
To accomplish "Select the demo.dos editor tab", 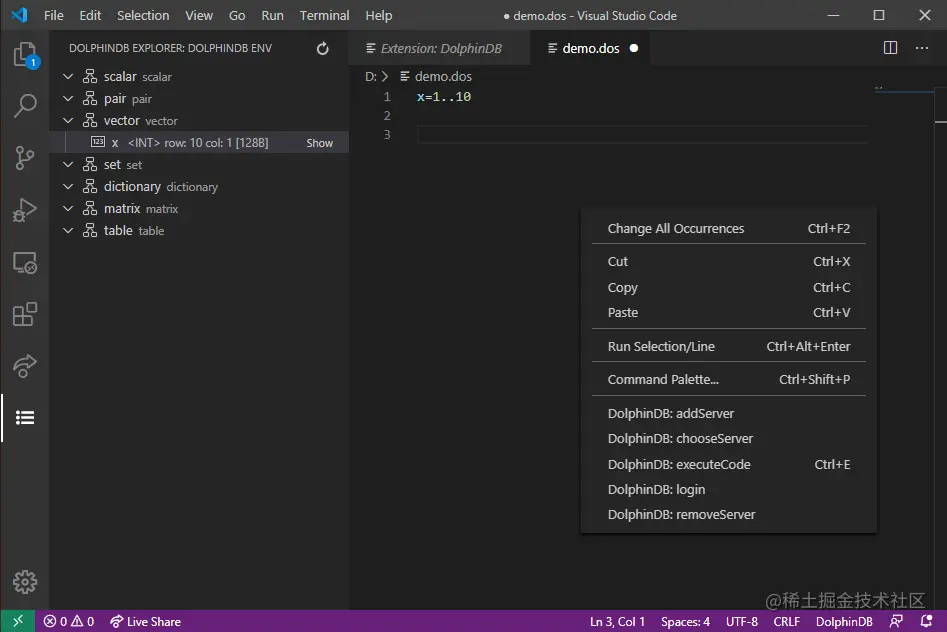I will (x=591, y=48).
